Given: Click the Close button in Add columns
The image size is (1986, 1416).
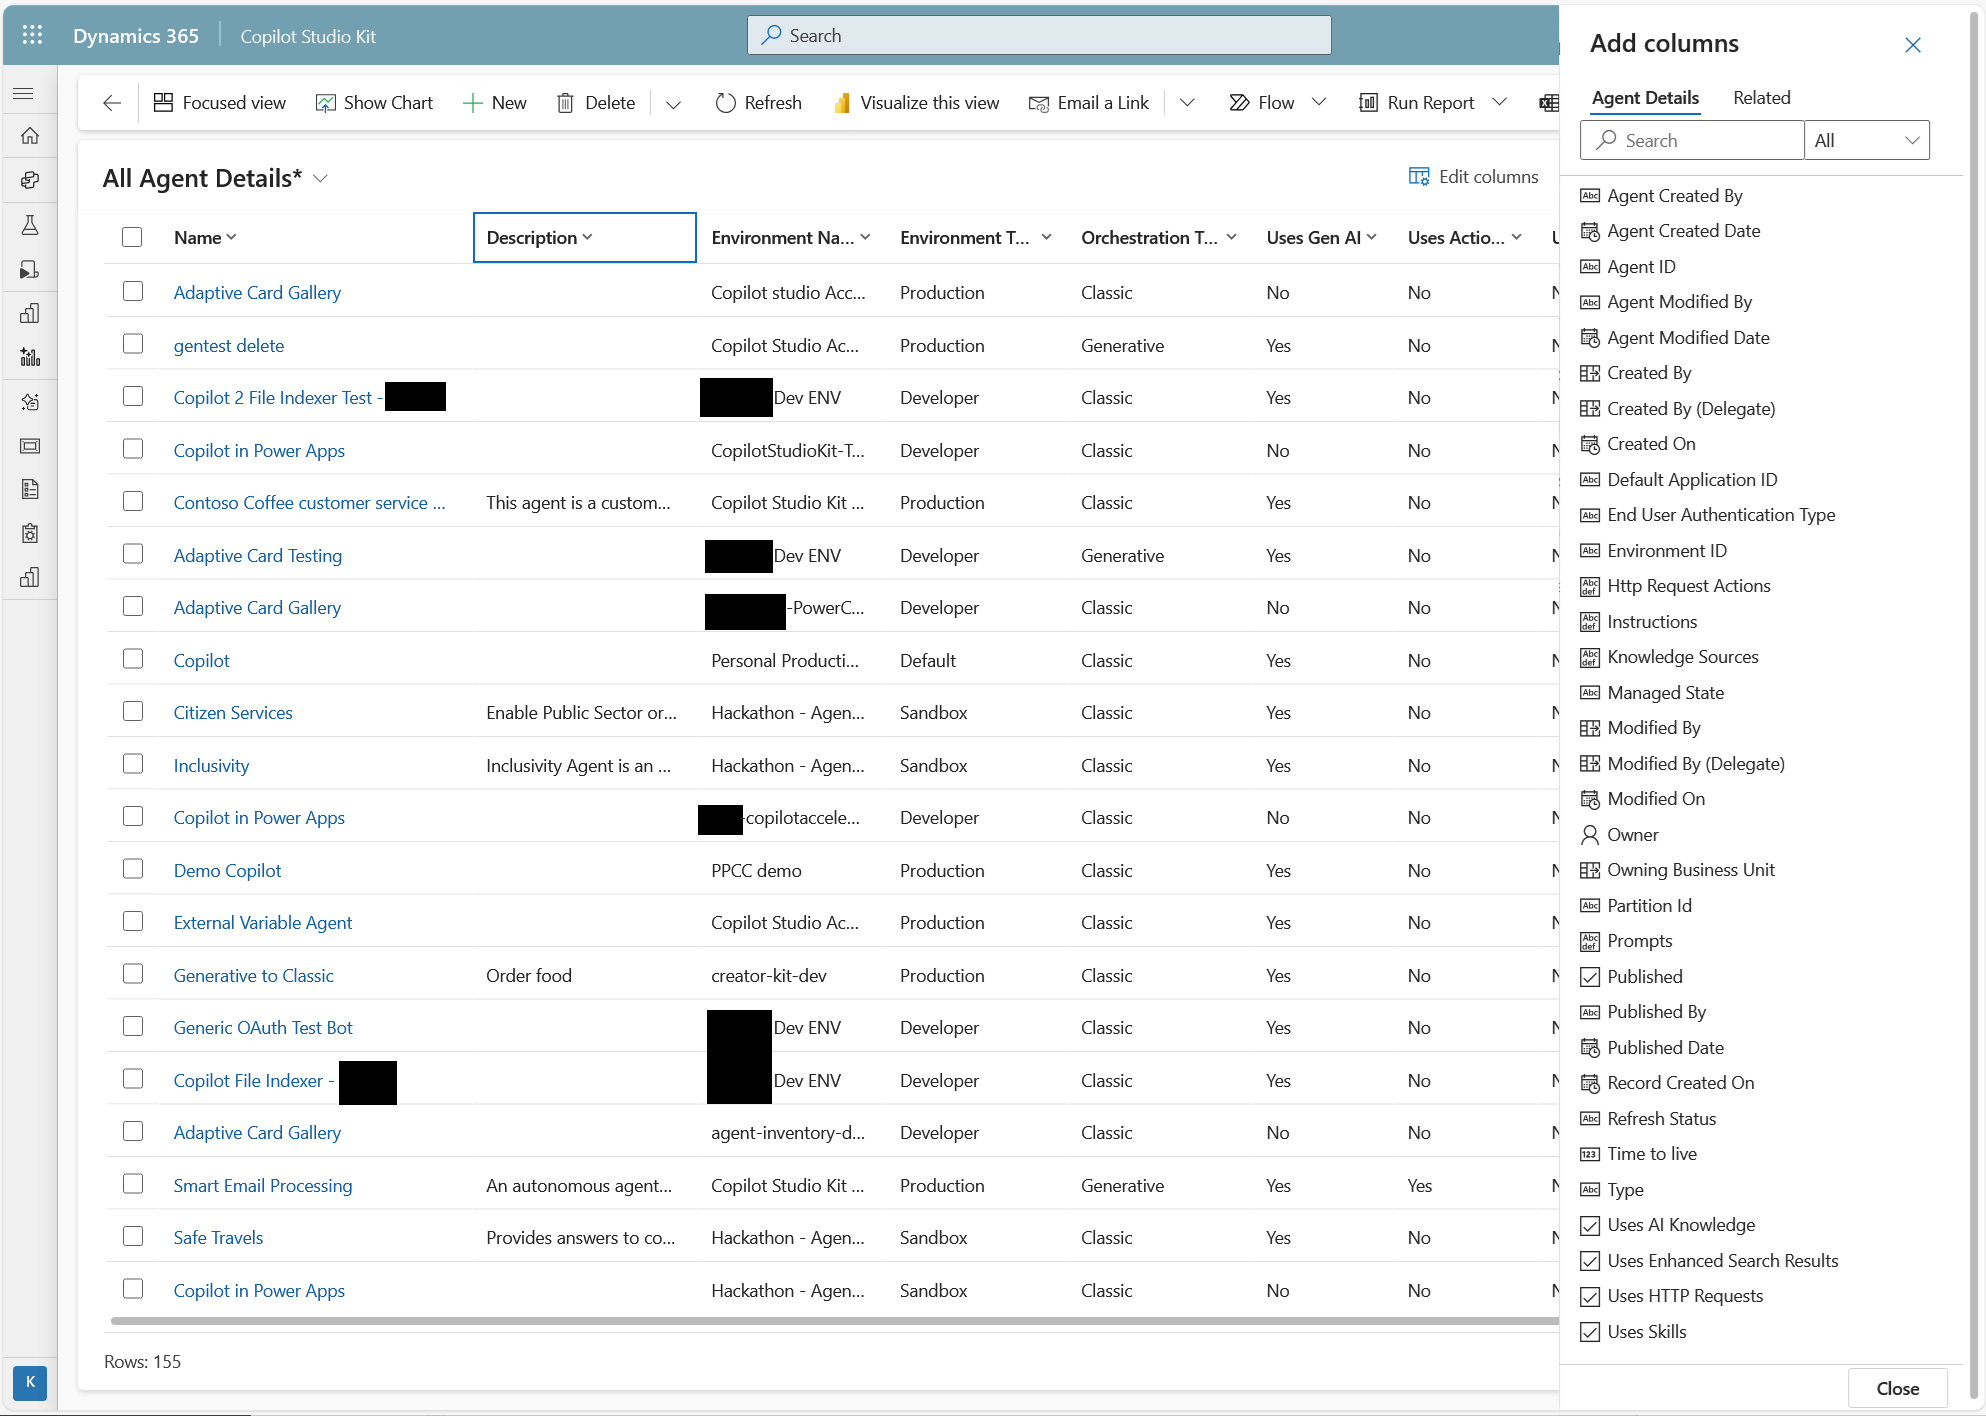Looking at the screenshot, I should 1896,1387.
